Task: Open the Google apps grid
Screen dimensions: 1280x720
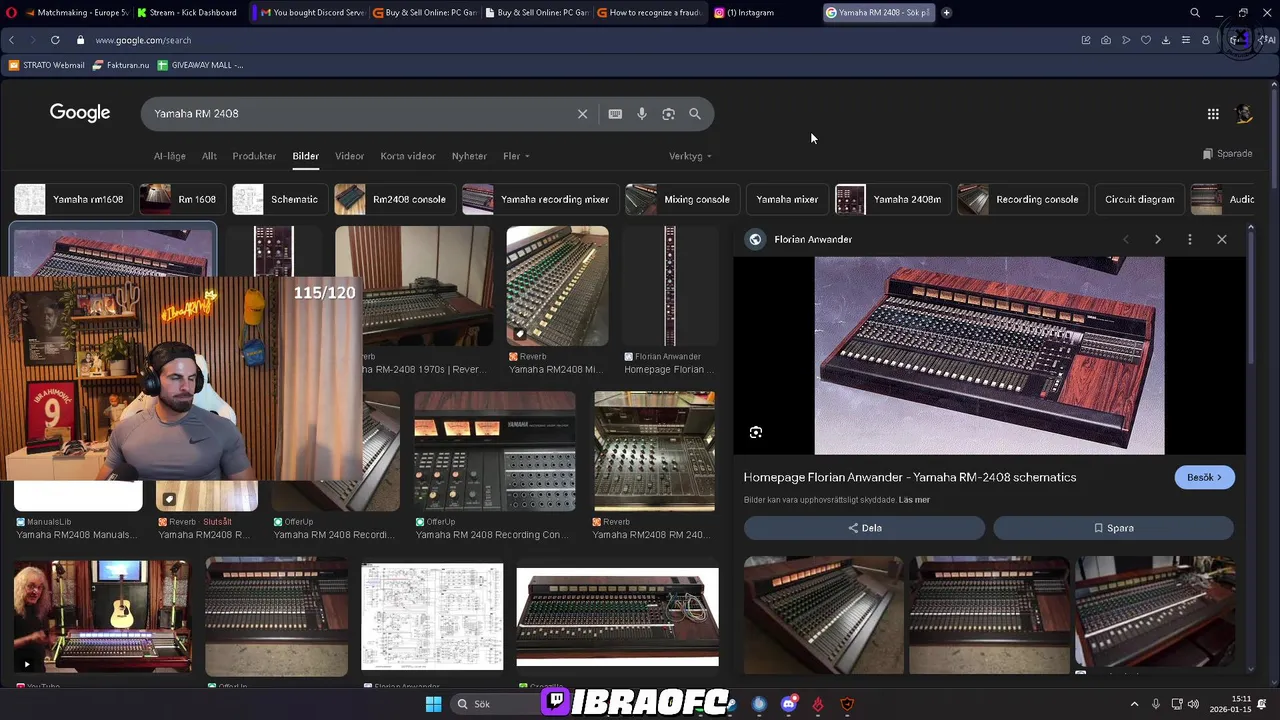Action: pyautogui.click(x=1213, y=114)
